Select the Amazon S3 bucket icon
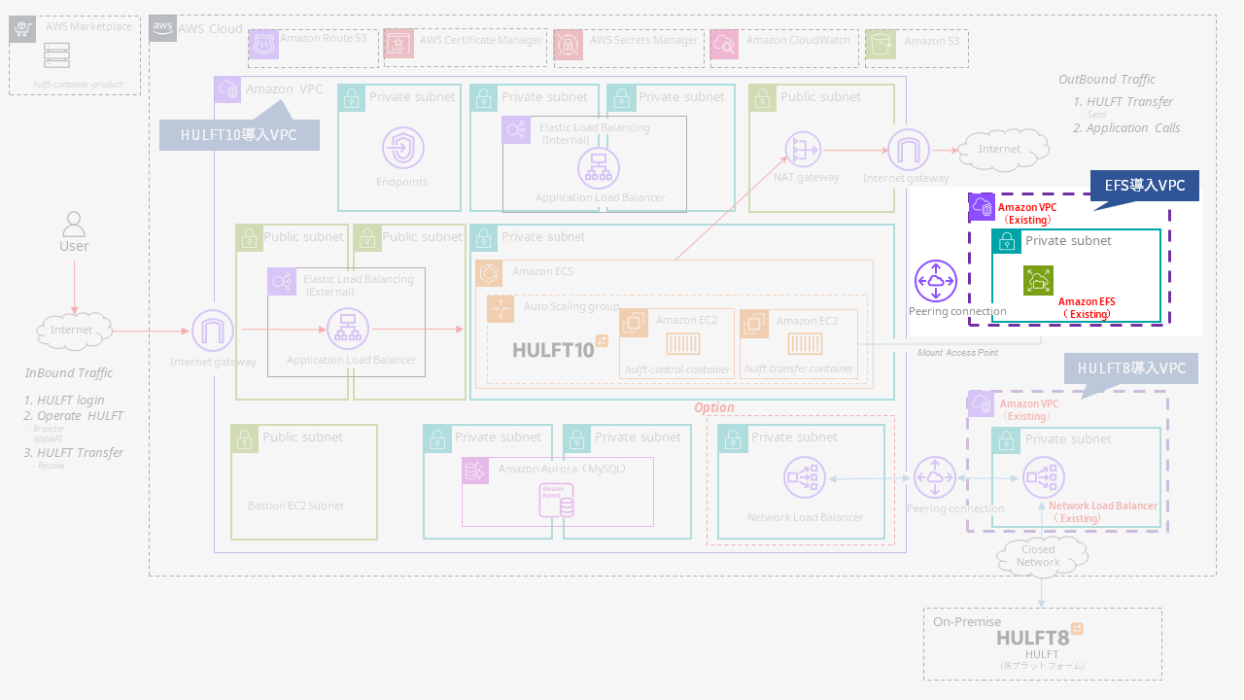Image resolution: width=1244 pixels, height=700 pixels. (x=881, y=44)
